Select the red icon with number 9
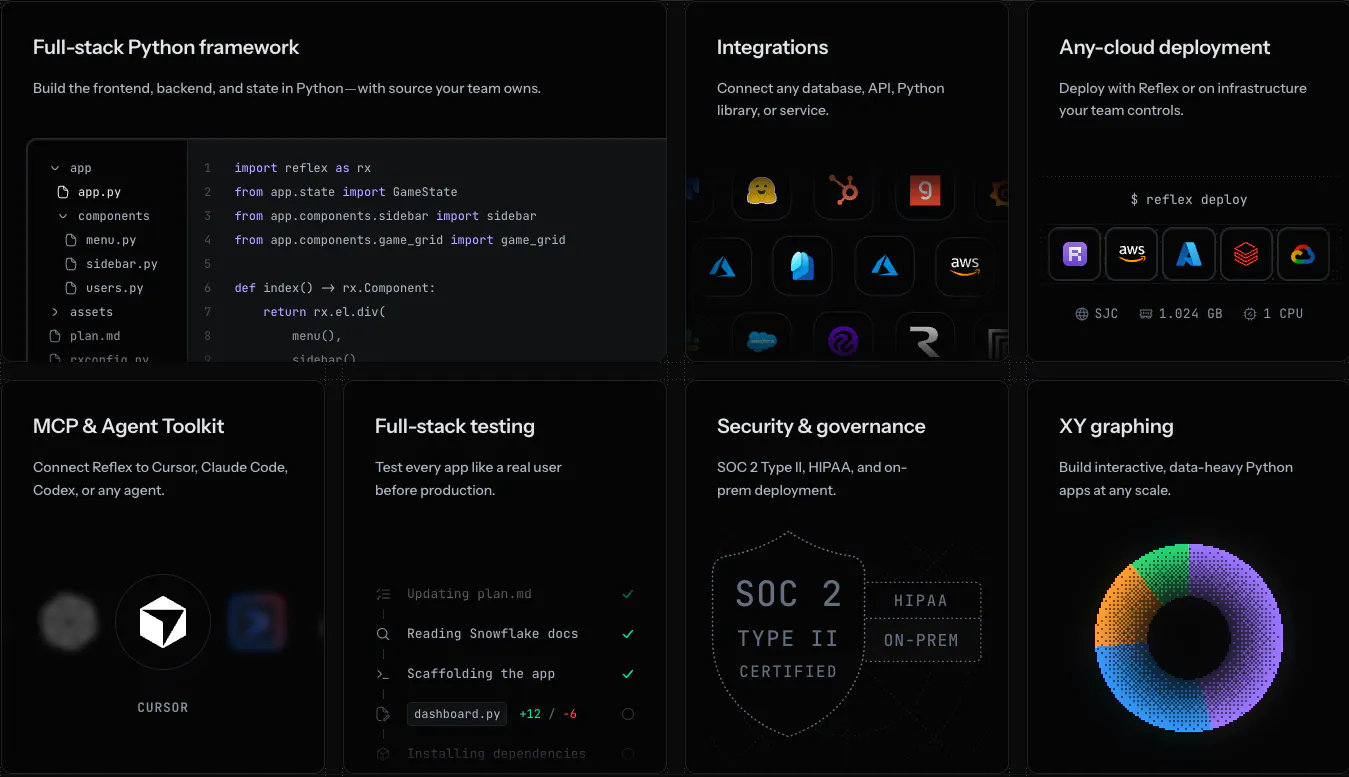Viewport: 1349px width, 777px height. pyautogui.click(x=925, y=191)
